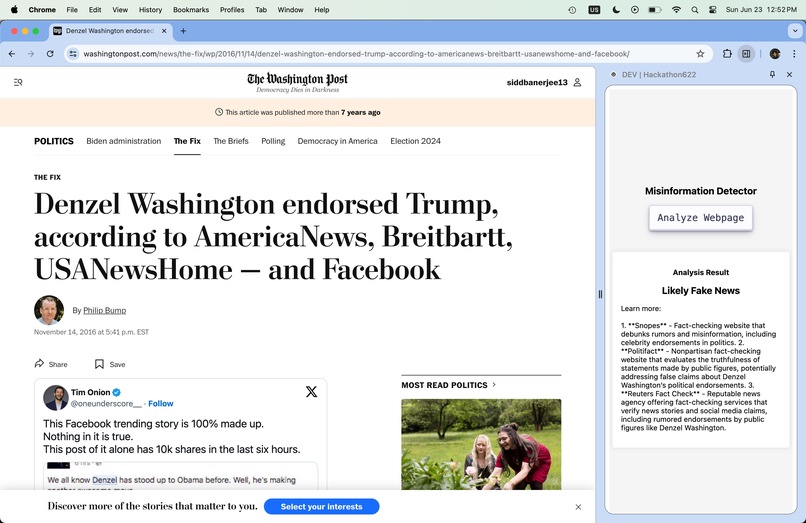
Task: Open The Briefs section
Action: point(231,141)
